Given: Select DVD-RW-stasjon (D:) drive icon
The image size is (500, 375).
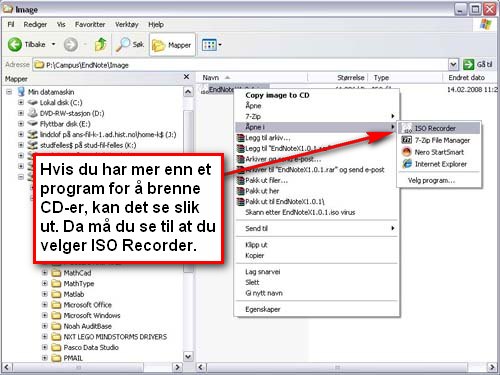Looking at the screenshot, I should click(32, 113).
